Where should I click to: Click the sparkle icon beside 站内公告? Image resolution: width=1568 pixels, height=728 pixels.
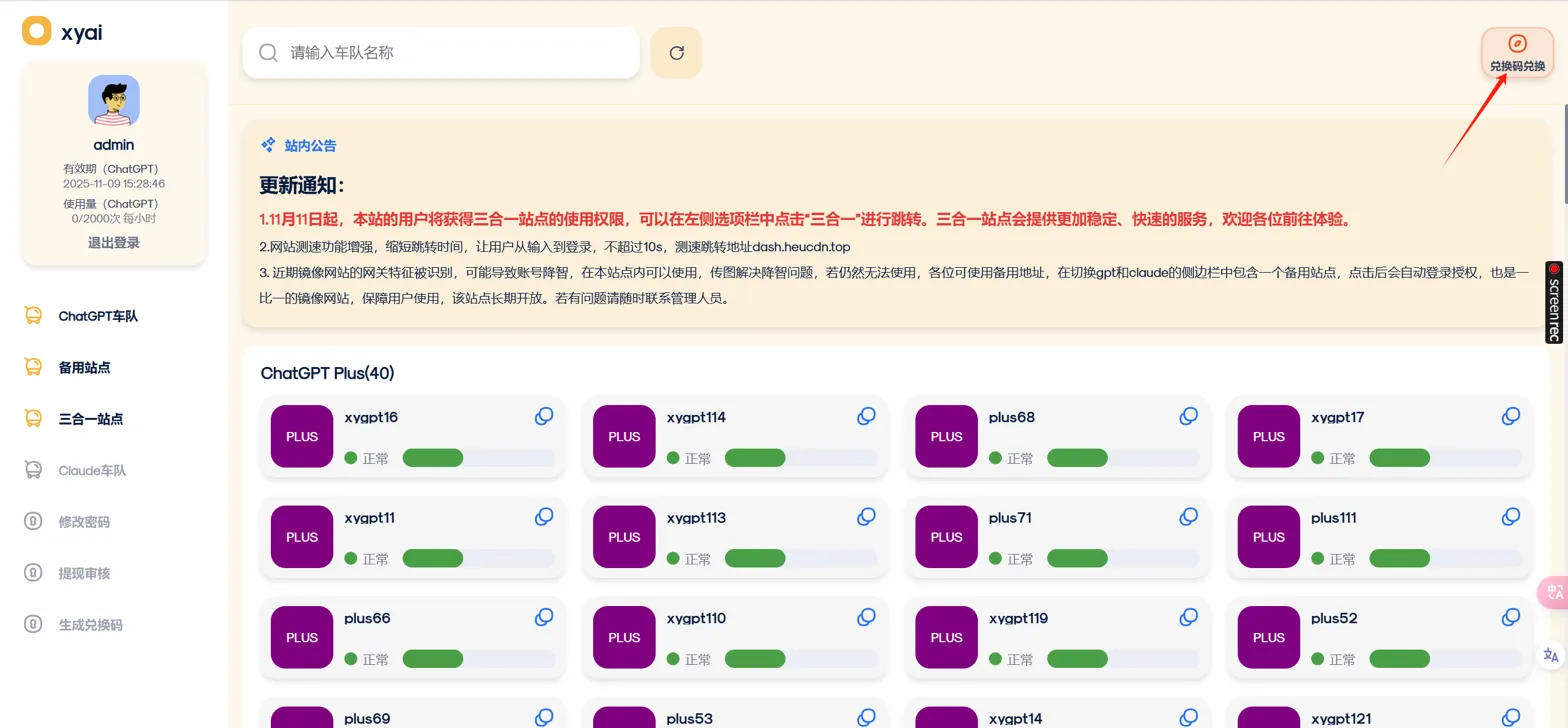click(x=268, y=145)
